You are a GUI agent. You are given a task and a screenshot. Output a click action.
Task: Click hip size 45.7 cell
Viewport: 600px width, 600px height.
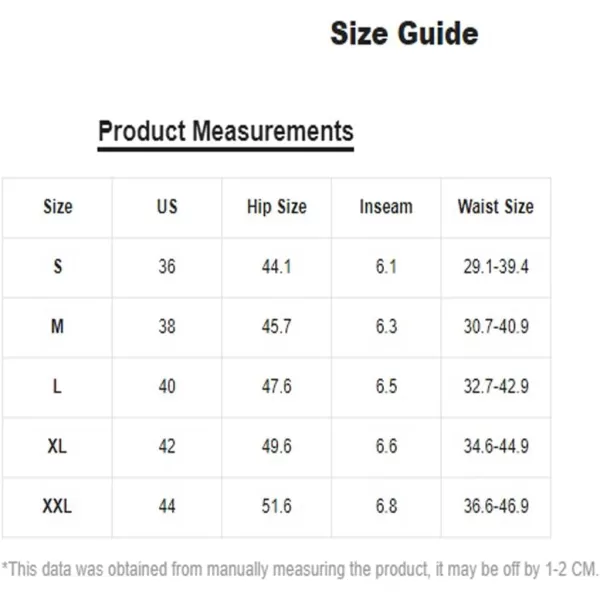pyautogui.click(x=277, y=326)
